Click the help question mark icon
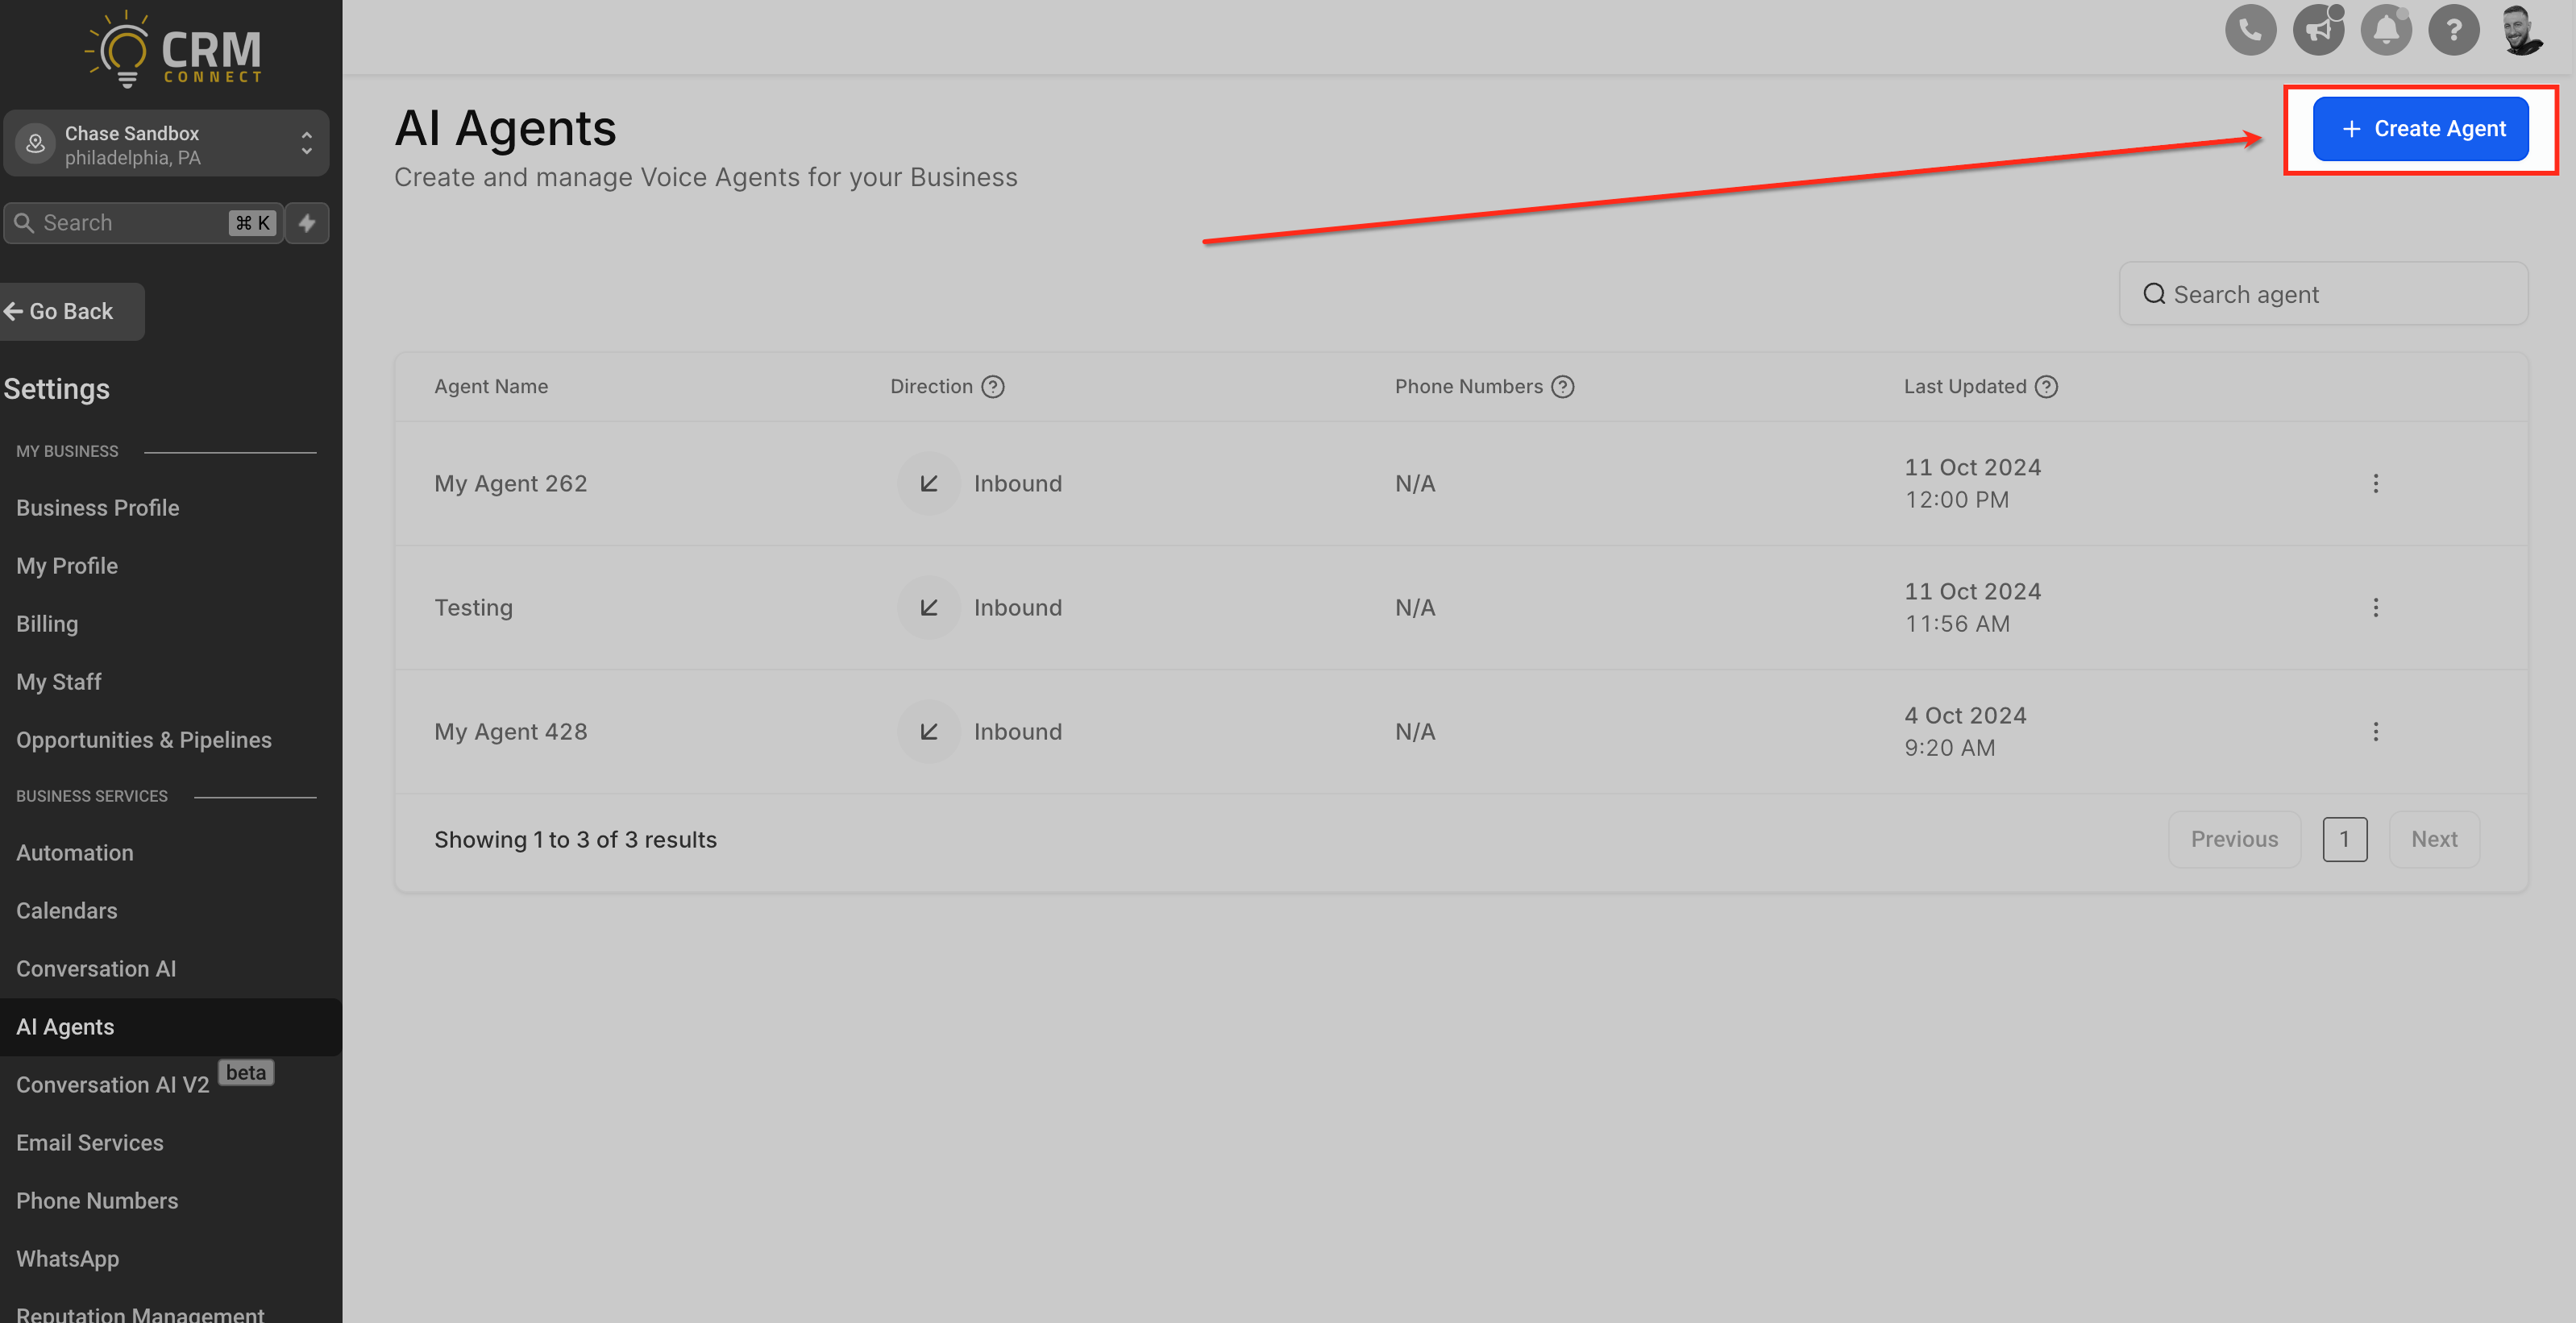This screenshot has height=1323, width=2576. [x=2453, y=30]
